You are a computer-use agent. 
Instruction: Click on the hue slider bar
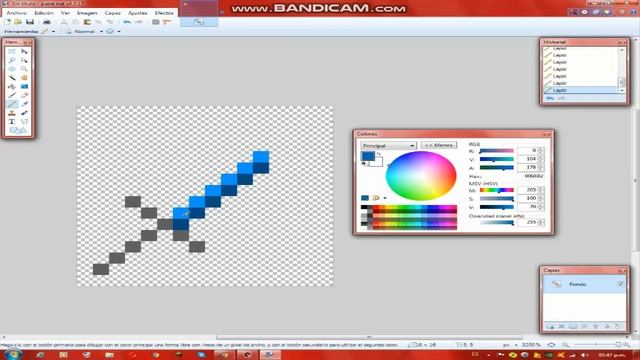click(x=496, y=190)
